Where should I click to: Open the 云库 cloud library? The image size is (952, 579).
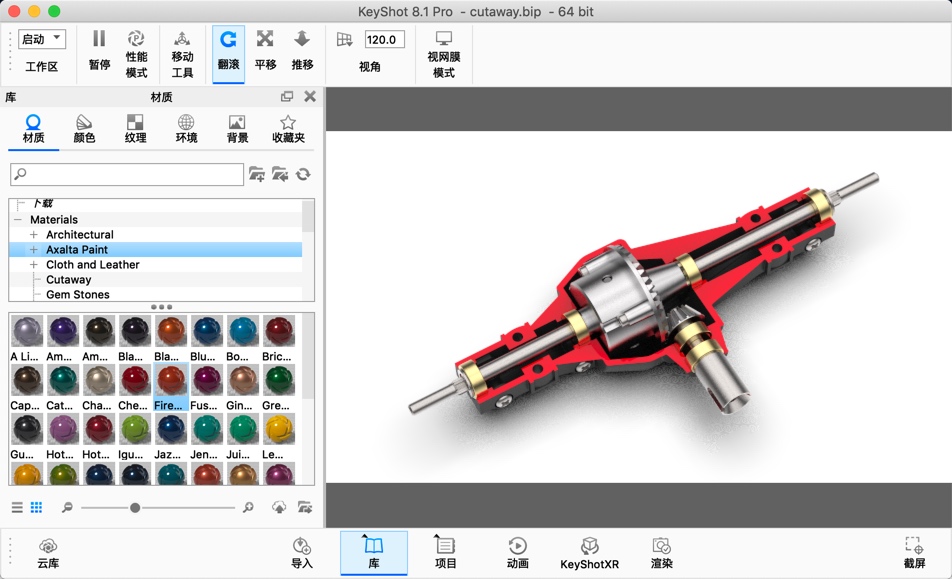tap(48, 553)
